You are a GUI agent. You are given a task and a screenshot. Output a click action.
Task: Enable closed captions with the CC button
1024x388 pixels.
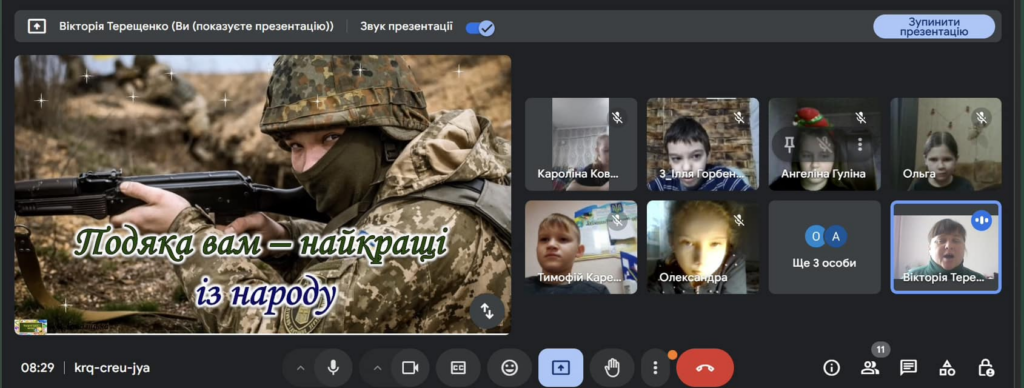pos(458,368)
